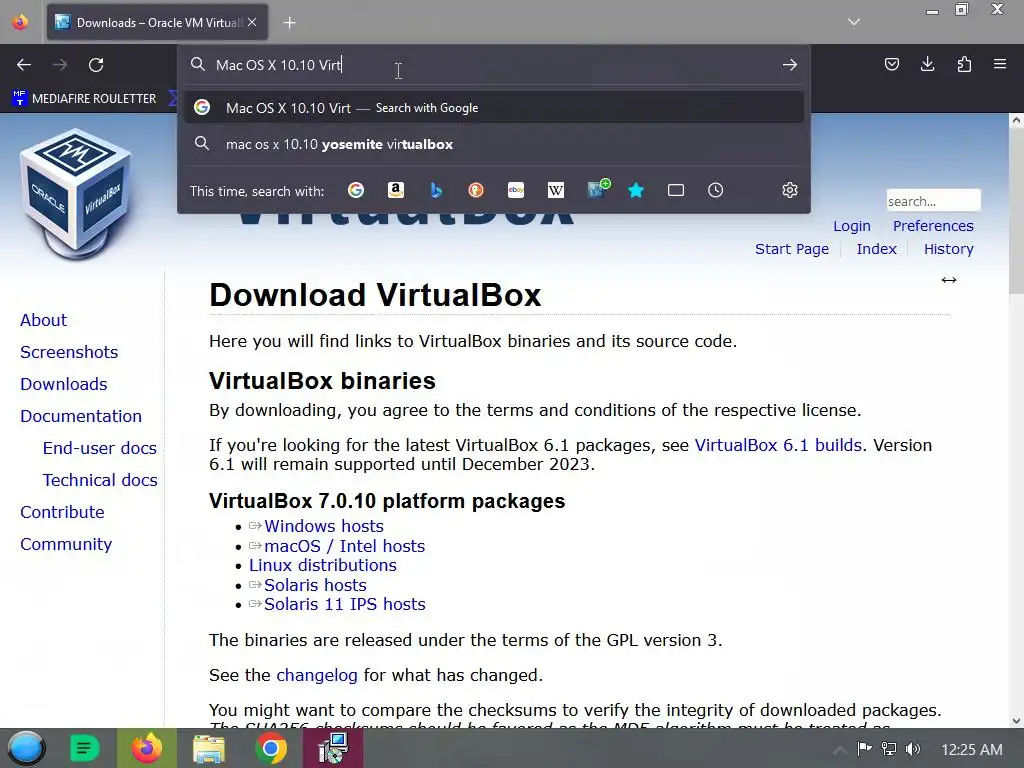This screenshot has width=1024, height=768.
Task: Search with Amazon one-off icon
Action: (396, 190)
